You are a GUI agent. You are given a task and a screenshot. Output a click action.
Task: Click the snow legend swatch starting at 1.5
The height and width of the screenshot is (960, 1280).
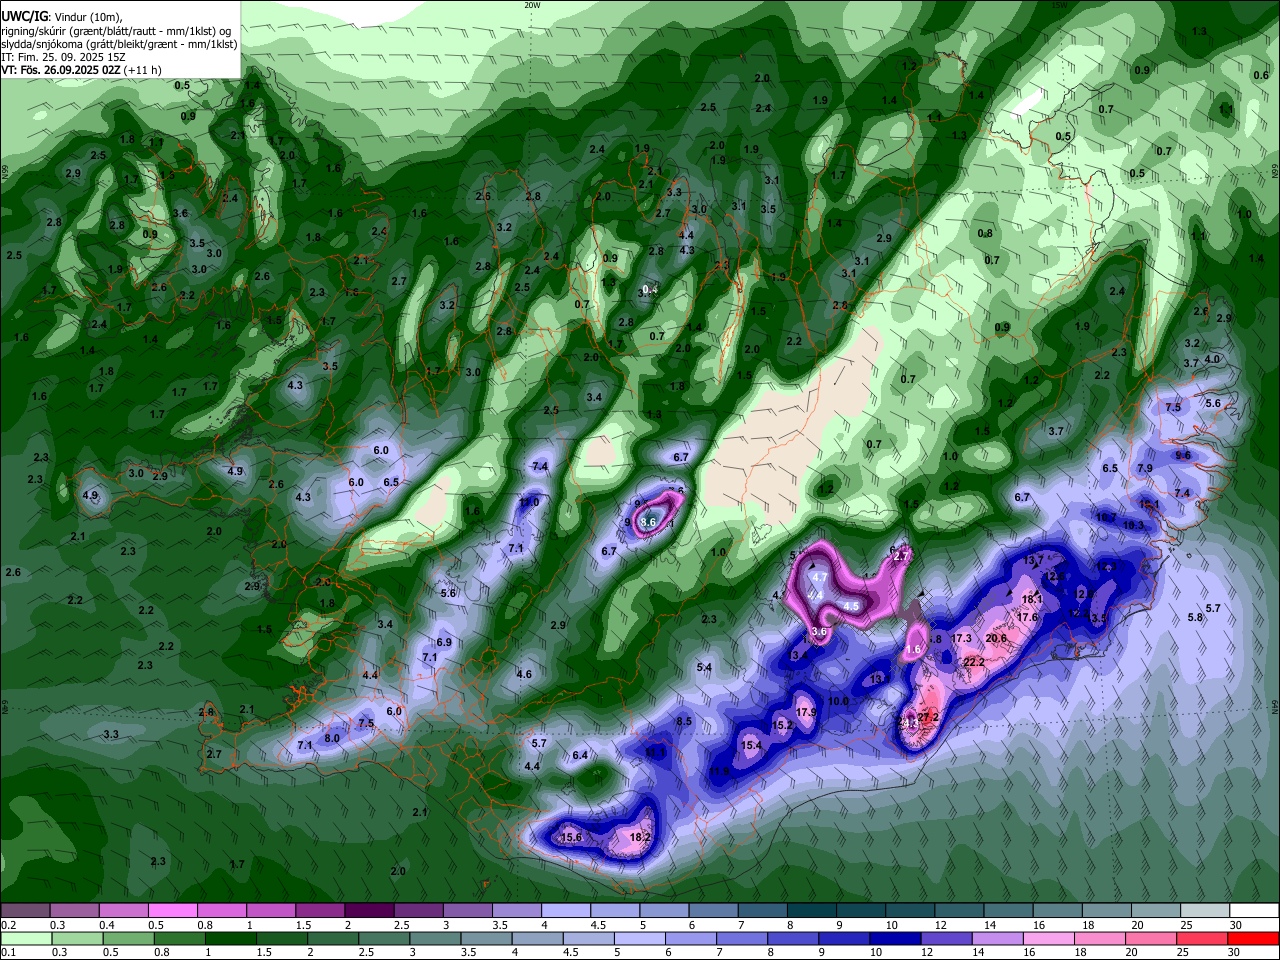click(x=320, y=910)
